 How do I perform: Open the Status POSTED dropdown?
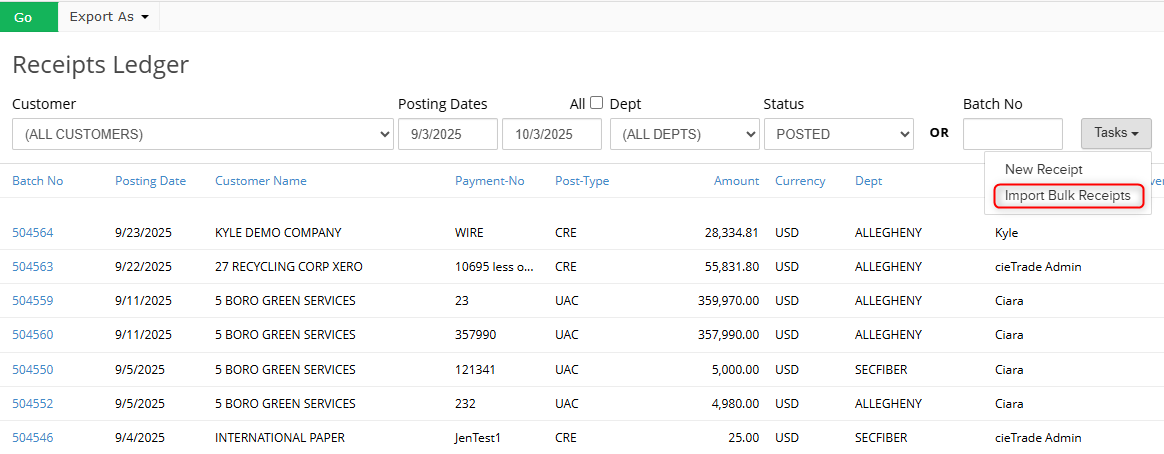click(838, 134)
